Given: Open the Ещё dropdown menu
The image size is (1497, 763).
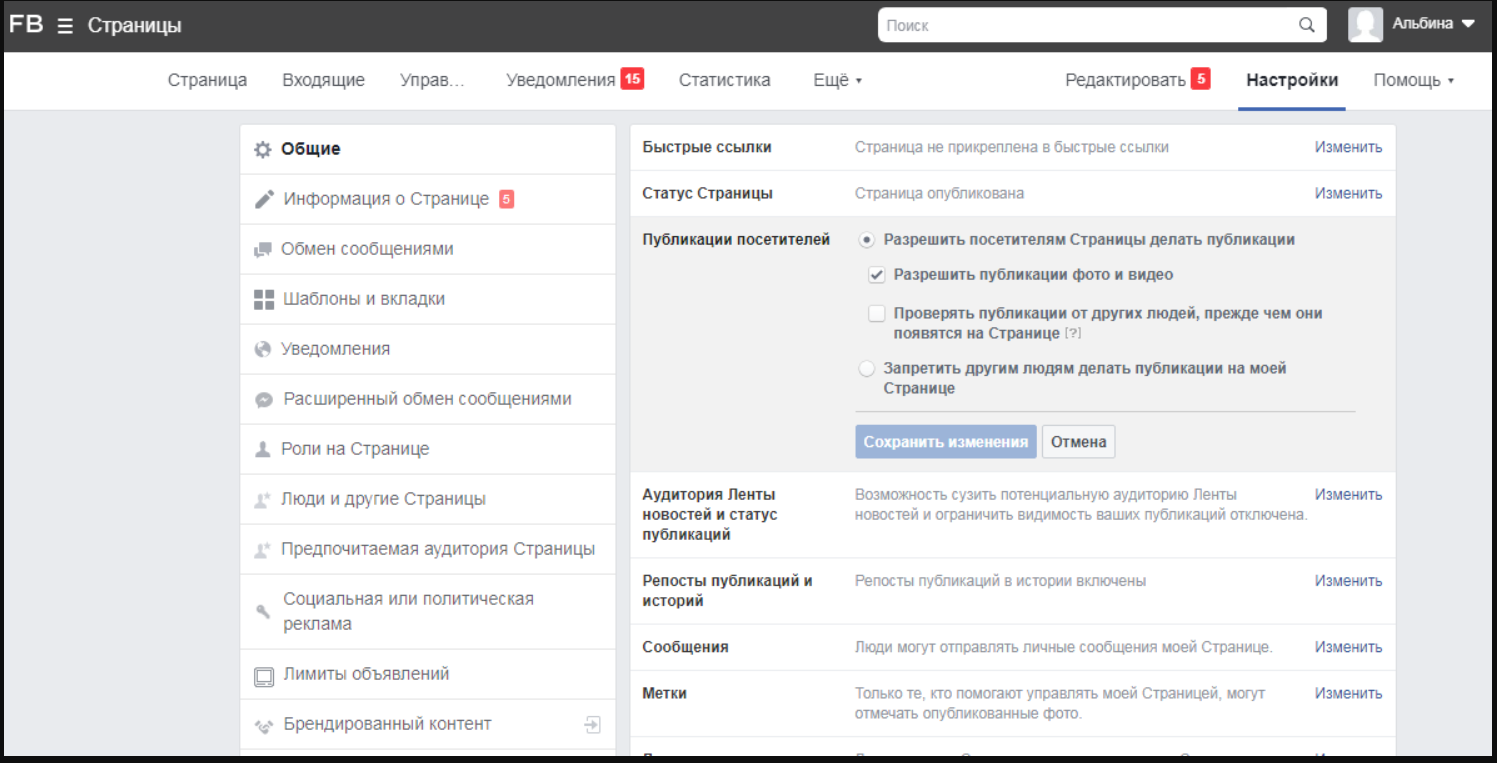Looking at the screenshot, I should point(837,80).
